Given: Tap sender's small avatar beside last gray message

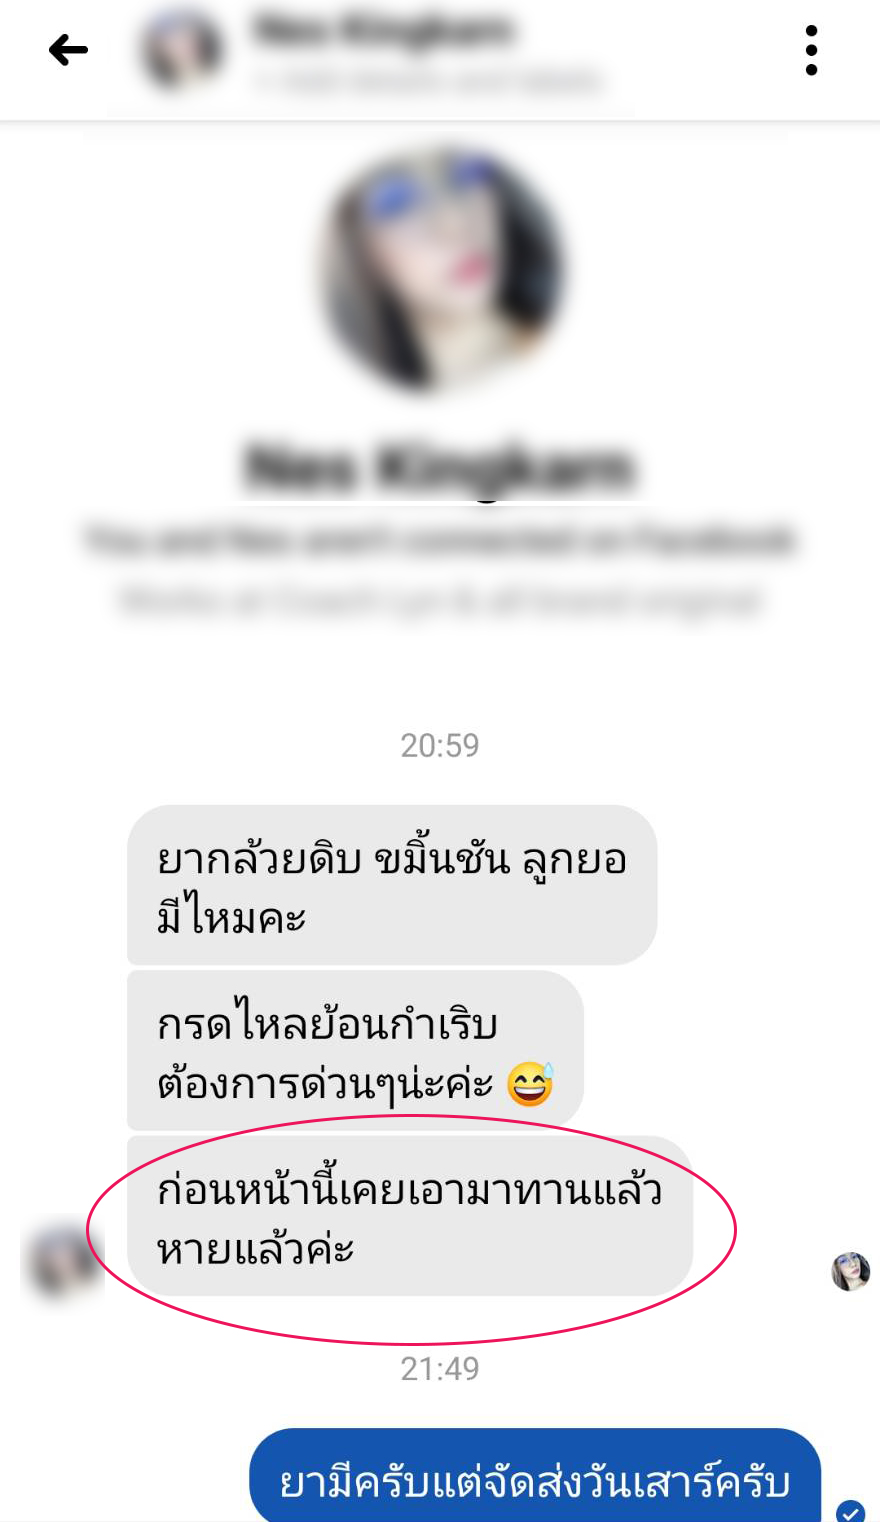Looking at the screenshot, I should (62, 1259).
